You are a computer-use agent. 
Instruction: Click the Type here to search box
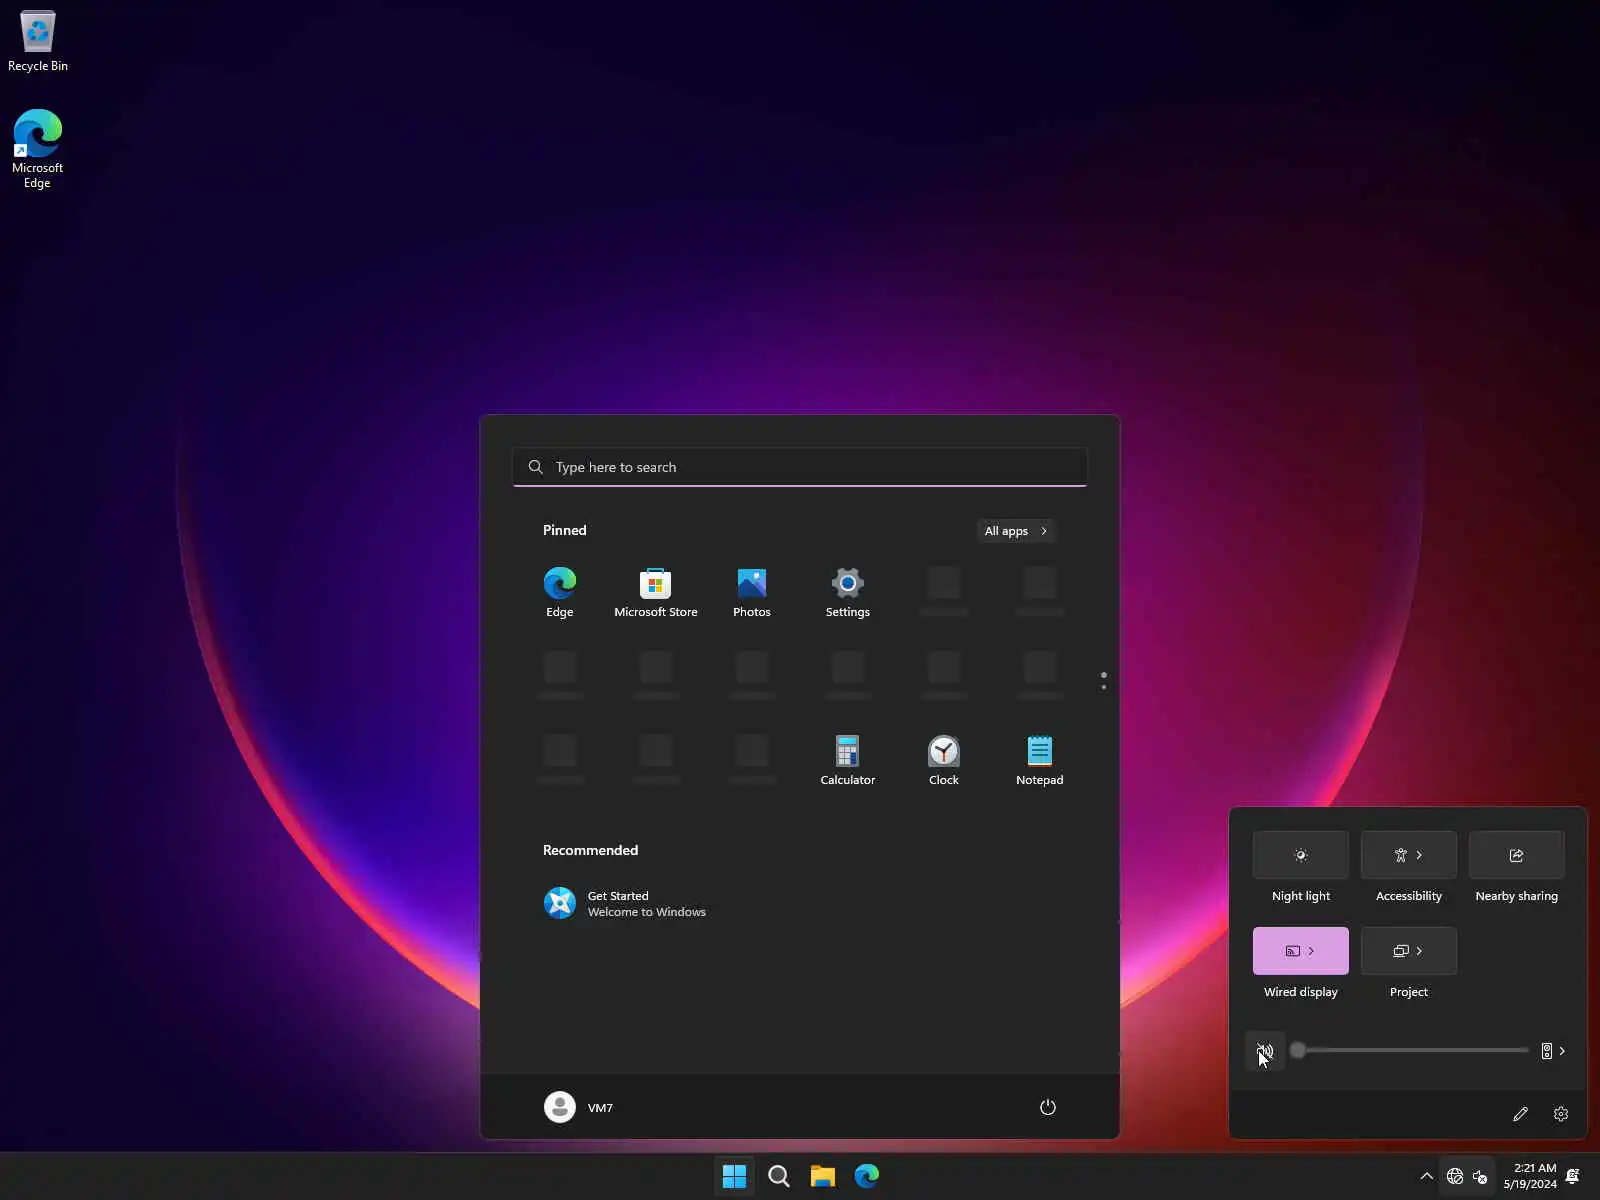coord(800,467)
